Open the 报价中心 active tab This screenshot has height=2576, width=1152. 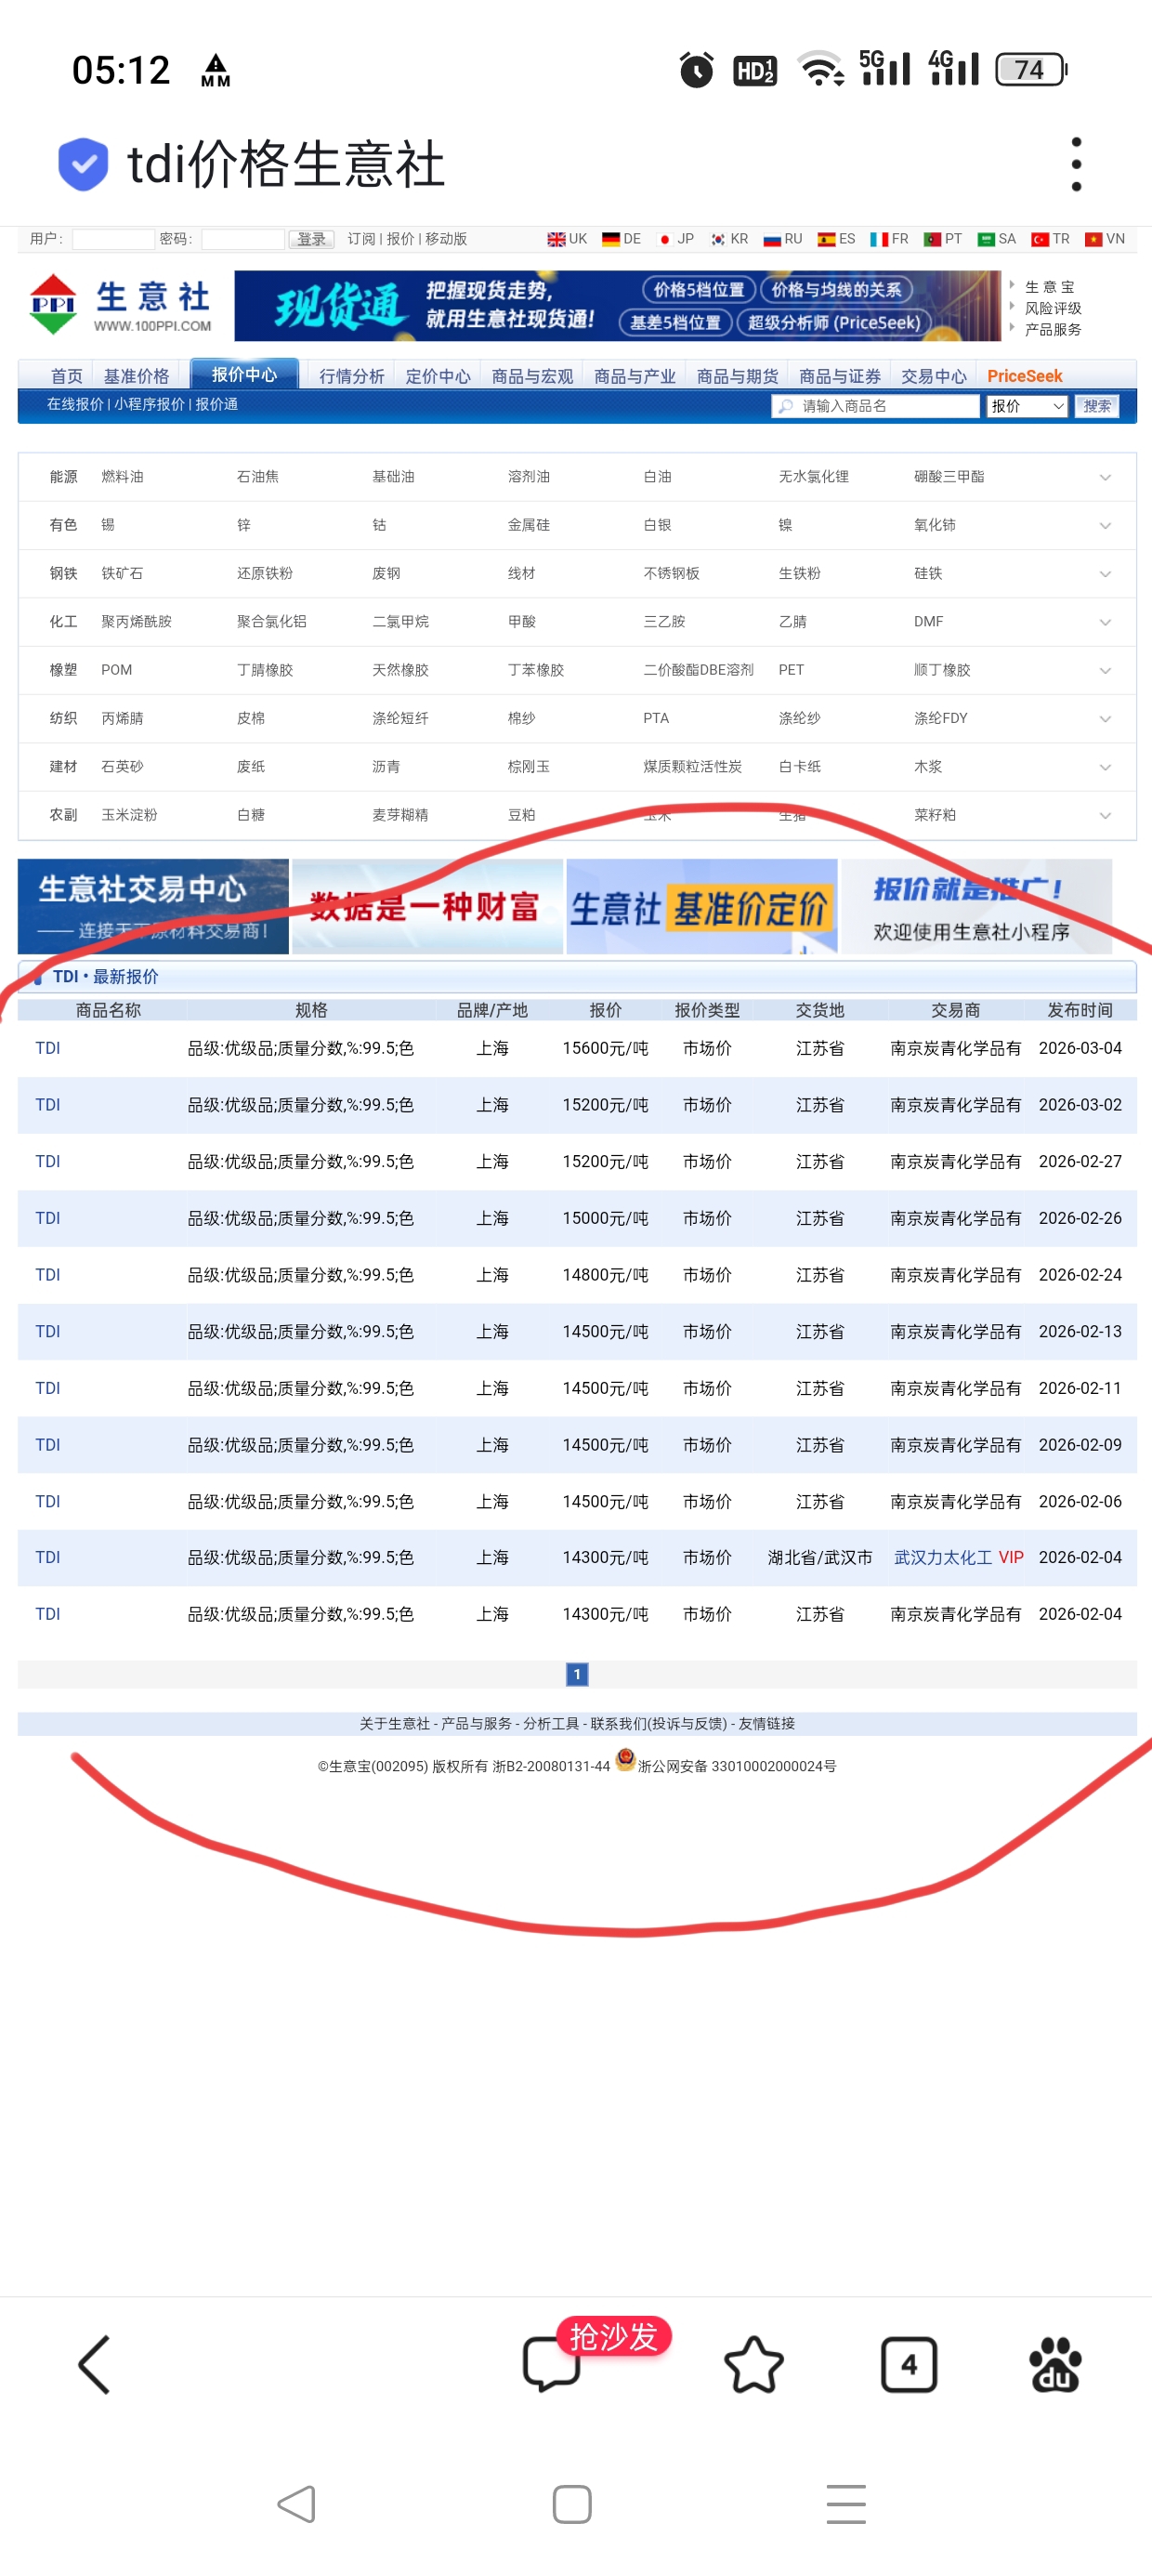(244, 374)
